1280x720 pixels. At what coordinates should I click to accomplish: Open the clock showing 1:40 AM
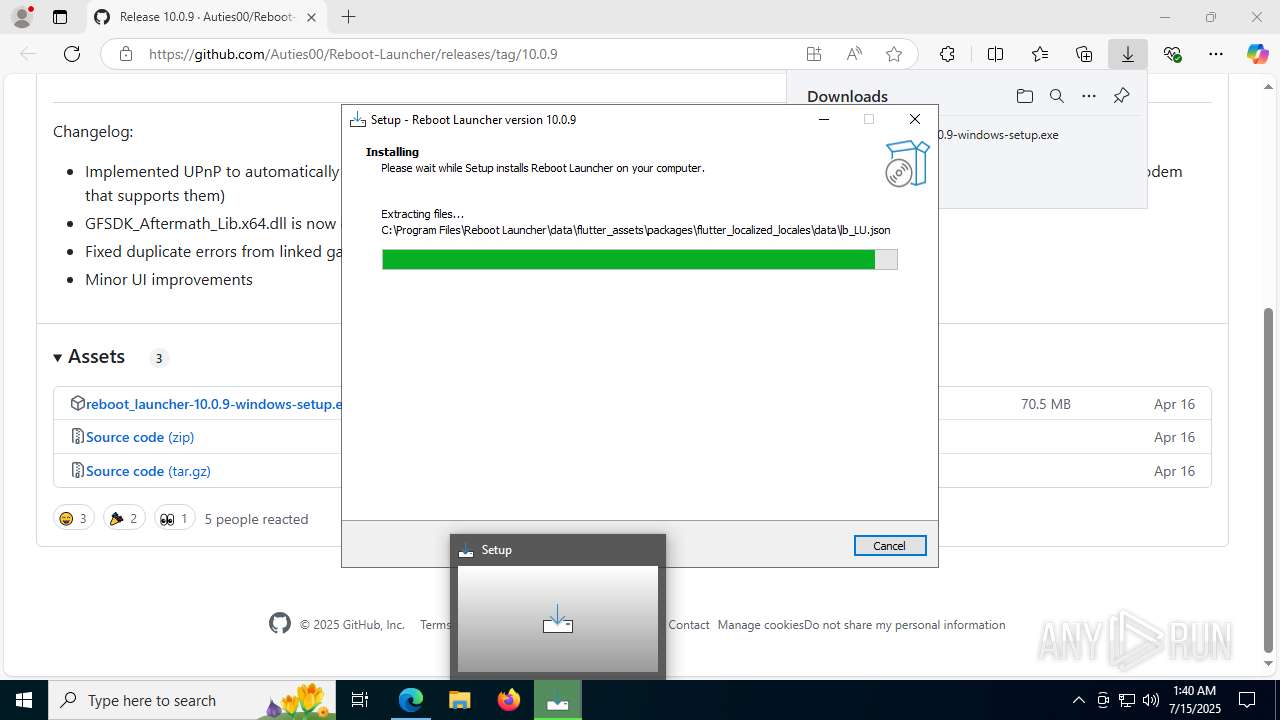1194,699
